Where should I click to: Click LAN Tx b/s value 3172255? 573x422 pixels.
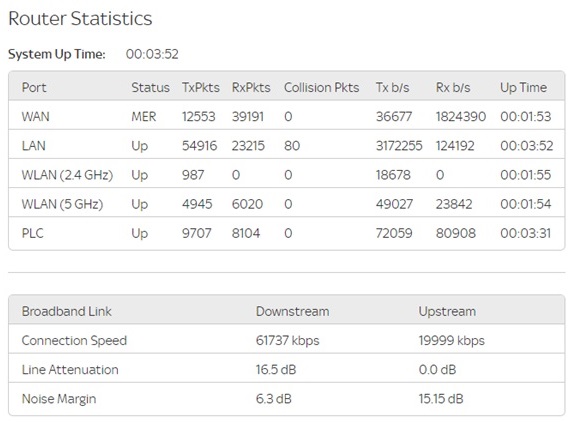point(399,146)
